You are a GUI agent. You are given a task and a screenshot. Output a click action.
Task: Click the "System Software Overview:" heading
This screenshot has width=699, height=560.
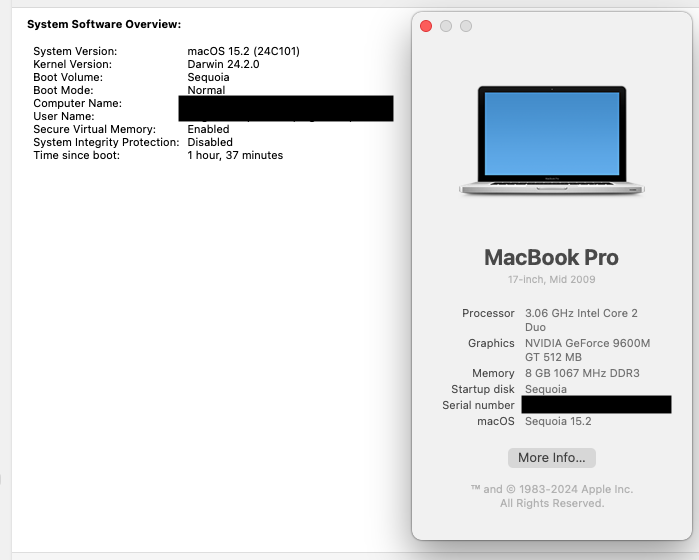point(104,24)
